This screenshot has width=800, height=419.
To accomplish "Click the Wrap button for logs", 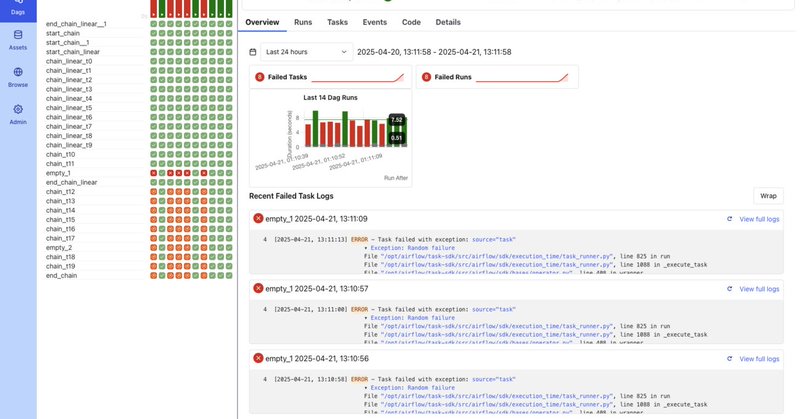I will [x=768, y=196].
